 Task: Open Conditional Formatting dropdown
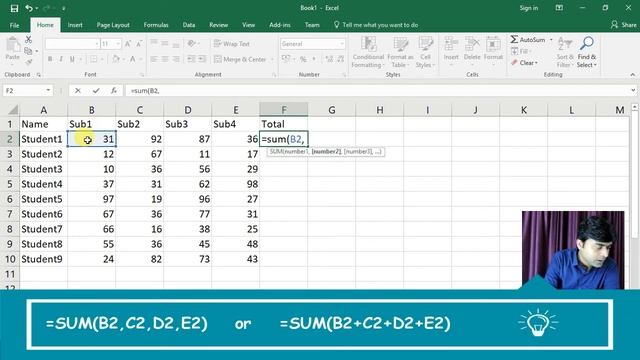(368, 52)
